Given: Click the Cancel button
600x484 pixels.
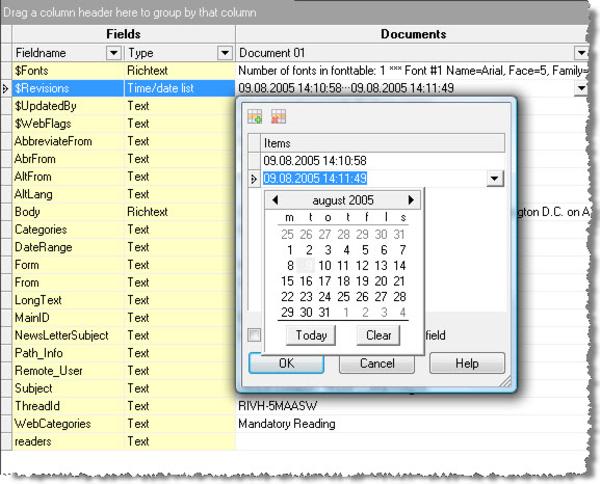Looking at the screenshot, I should (x=377, y=363).
